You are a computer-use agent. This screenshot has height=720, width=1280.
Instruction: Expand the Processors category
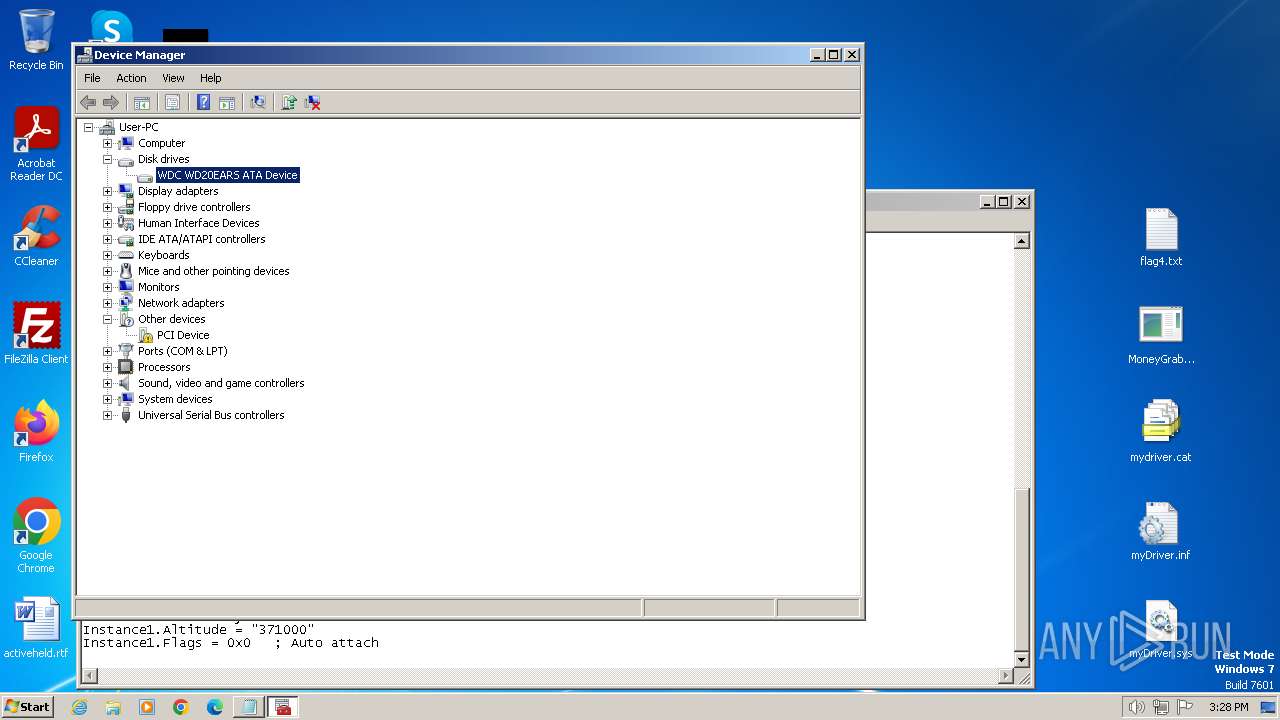[x=107, y=367]
